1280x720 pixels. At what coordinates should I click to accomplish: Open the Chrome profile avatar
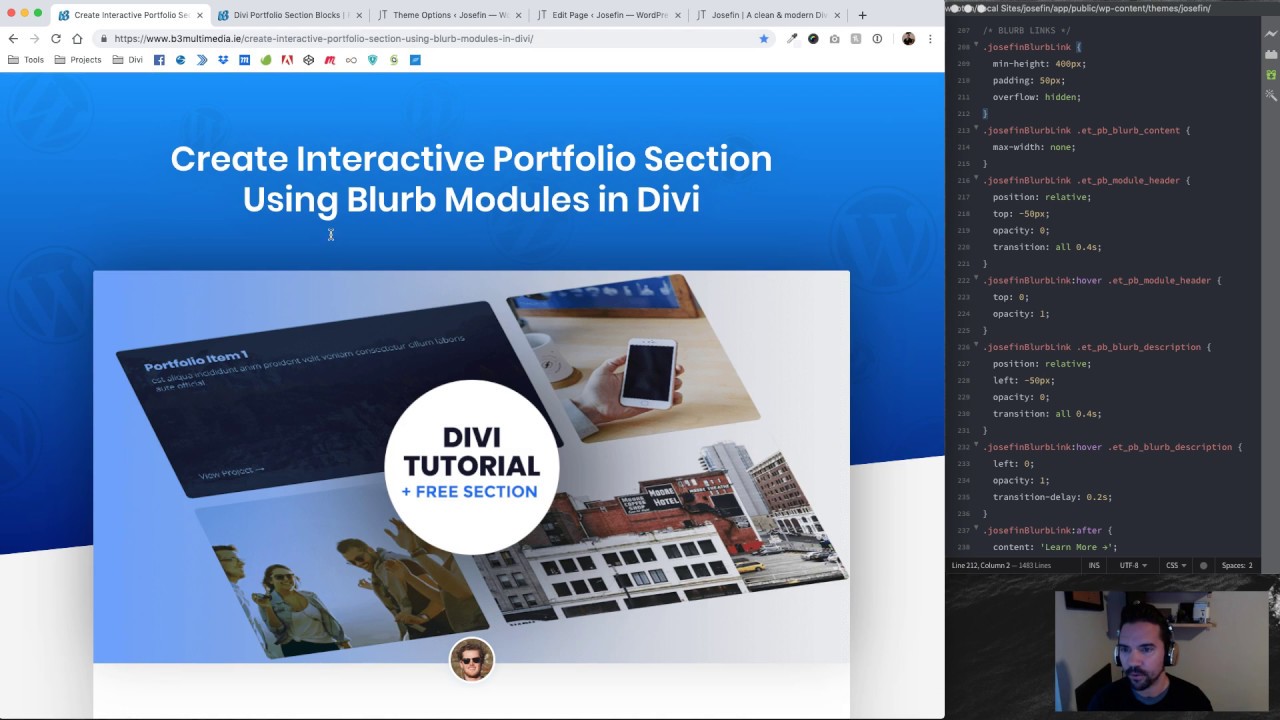coord(908,39)
